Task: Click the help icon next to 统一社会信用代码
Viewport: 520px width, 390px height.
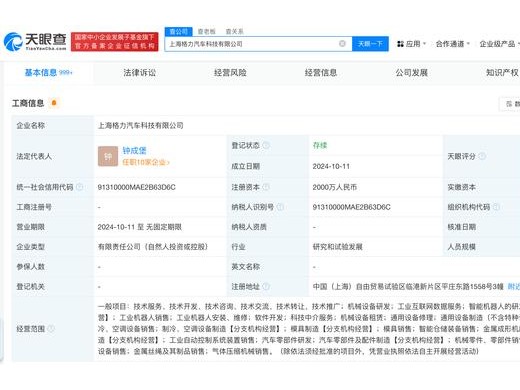Action: (x=79, y=187)
